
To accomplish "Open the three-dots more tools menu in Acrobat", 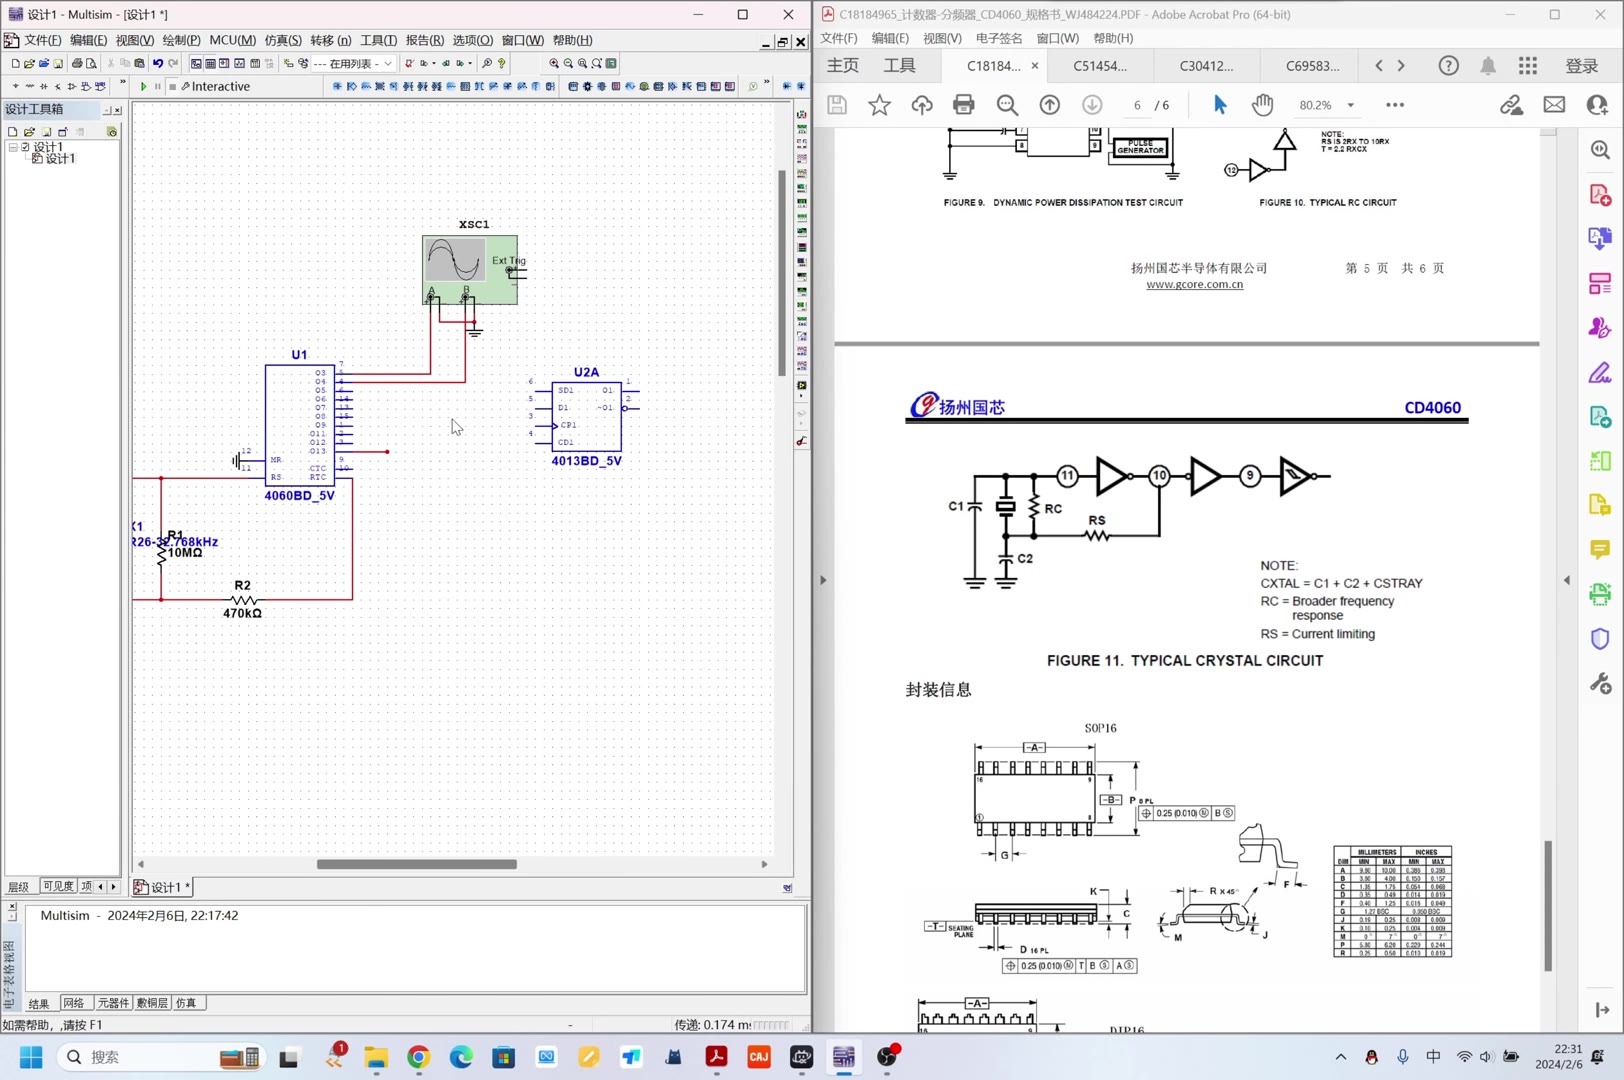I will point(1395,104).
